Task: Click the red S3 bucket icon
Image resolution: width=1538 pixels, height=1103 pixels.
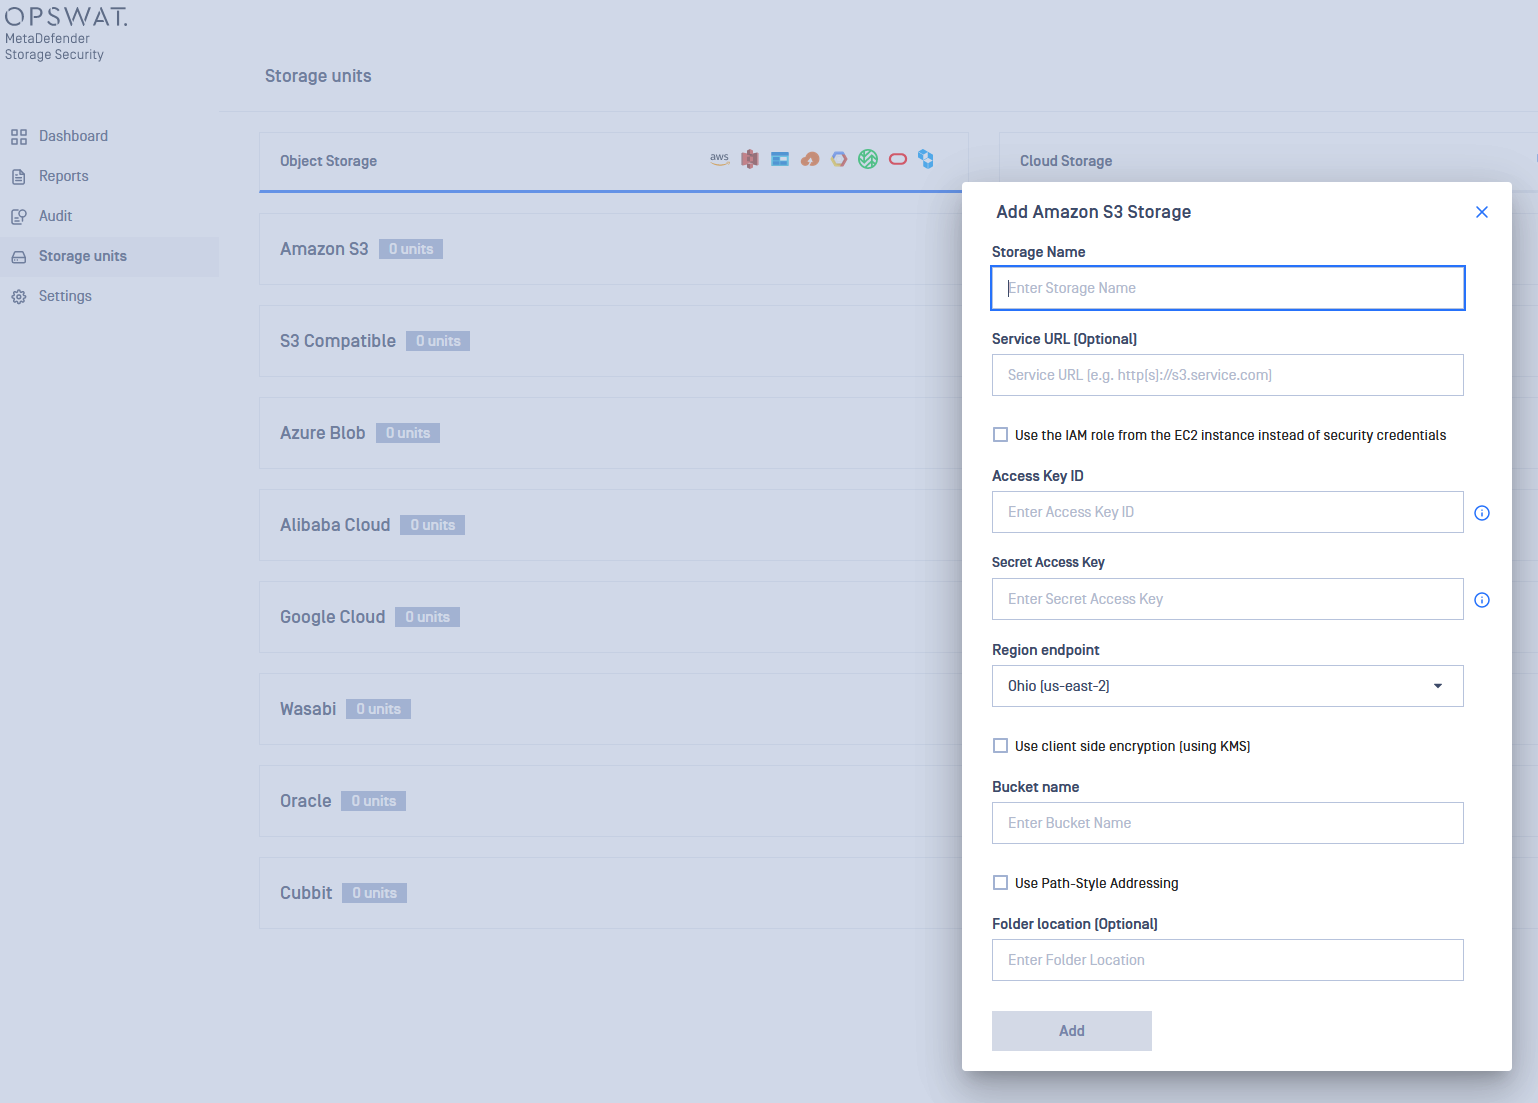Action: 750,159
